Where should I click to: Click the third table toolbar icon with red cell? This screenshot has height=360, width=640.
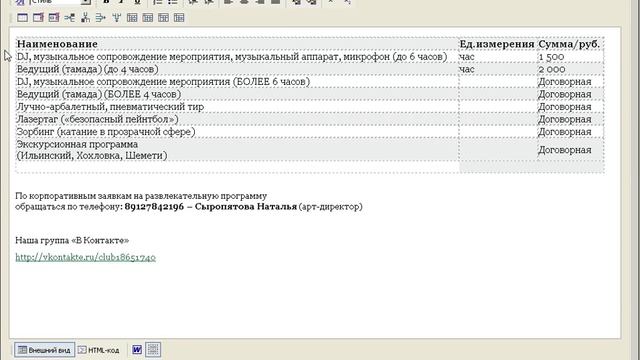point(54,18)
